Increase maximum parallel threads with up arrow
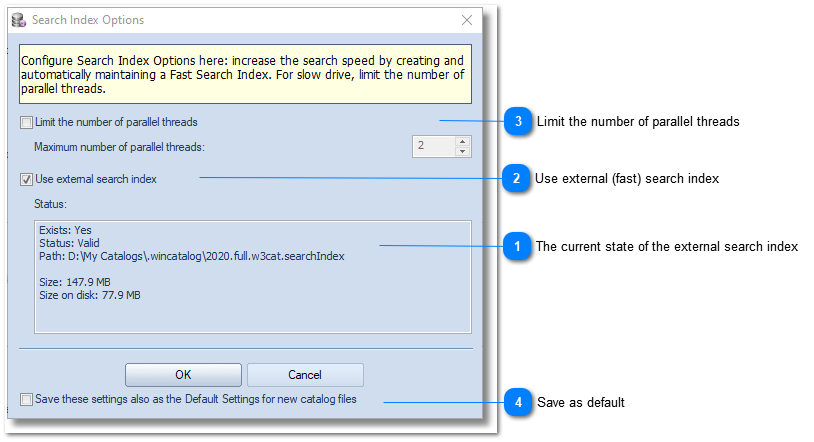 462,142
